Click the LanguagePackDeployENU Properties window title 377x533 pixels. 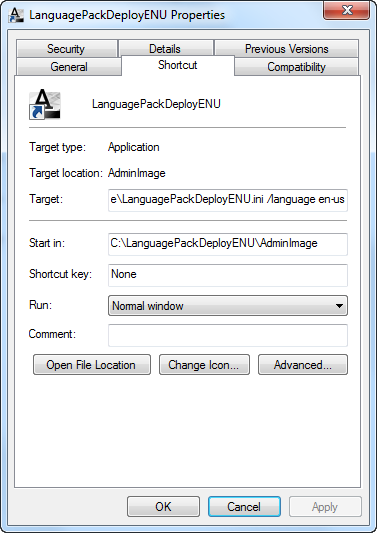click(127, 15)
